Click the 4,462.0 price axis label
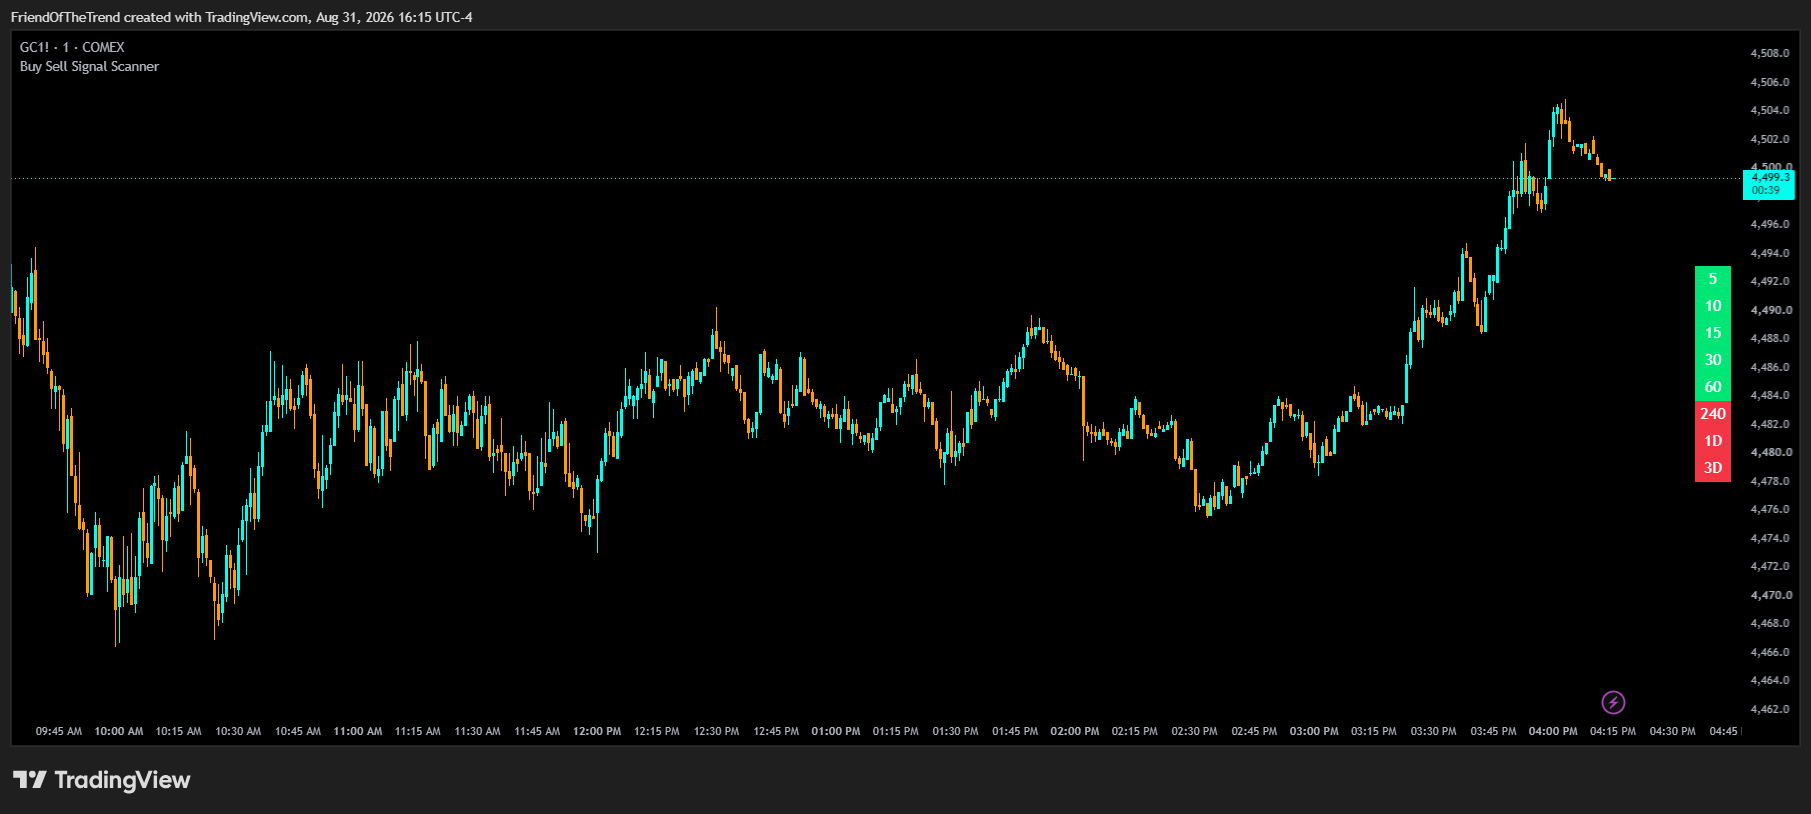Image resolution: width=1811 pixels, height=814 pixels. tap(1770, 709)
